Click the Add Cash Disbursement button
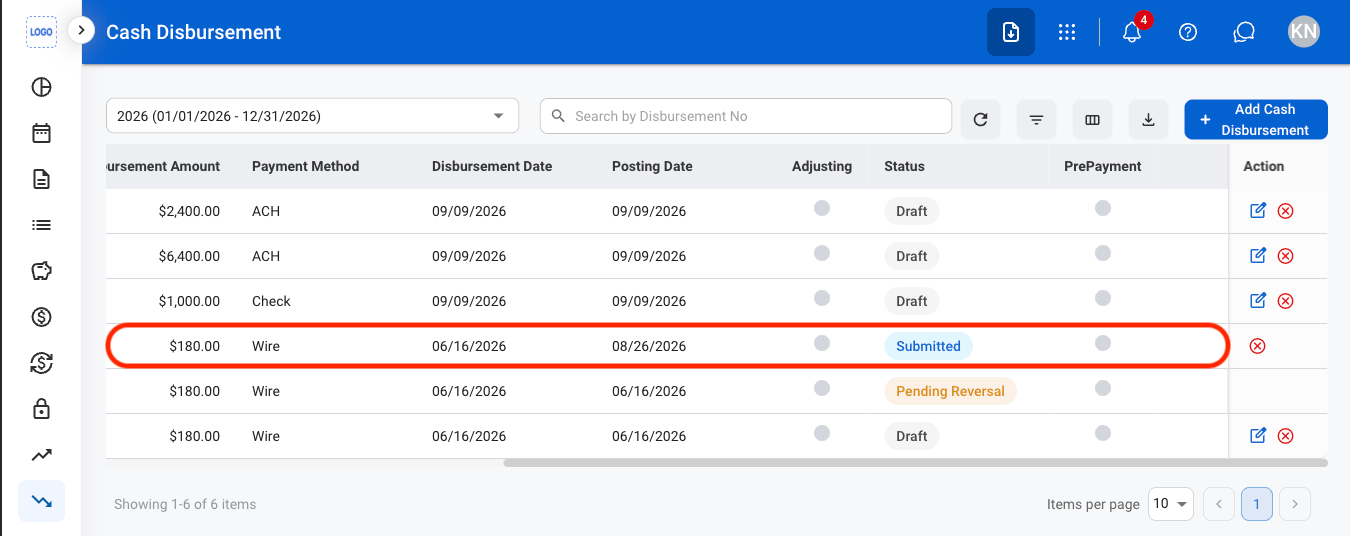This screenshot has height=536, width=1350. tap(1256, 120)
